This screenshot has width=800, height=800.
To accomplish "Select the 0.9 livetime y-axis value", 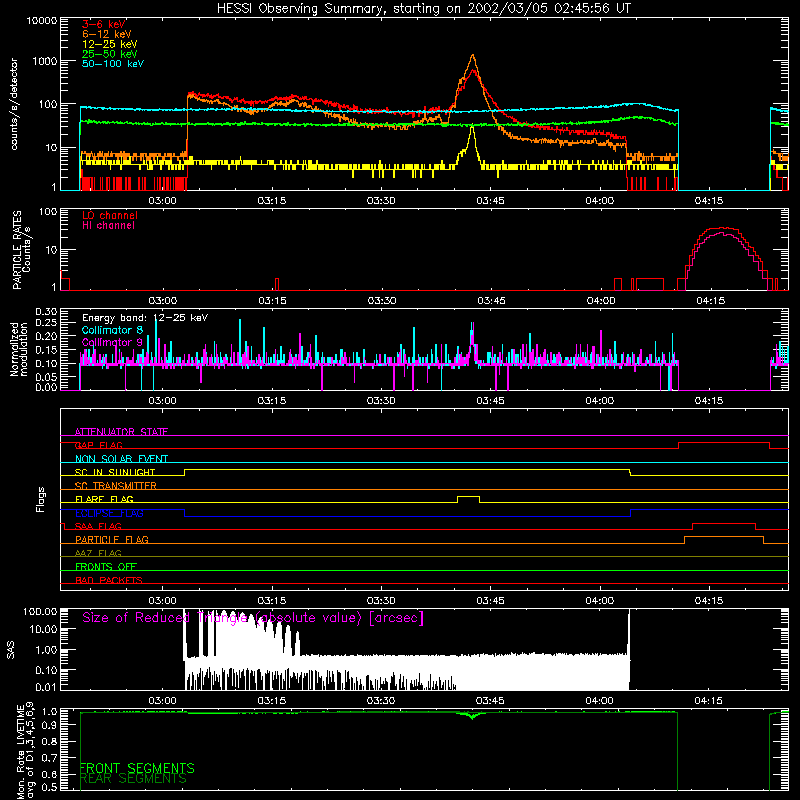I will [x=50, y=725].
